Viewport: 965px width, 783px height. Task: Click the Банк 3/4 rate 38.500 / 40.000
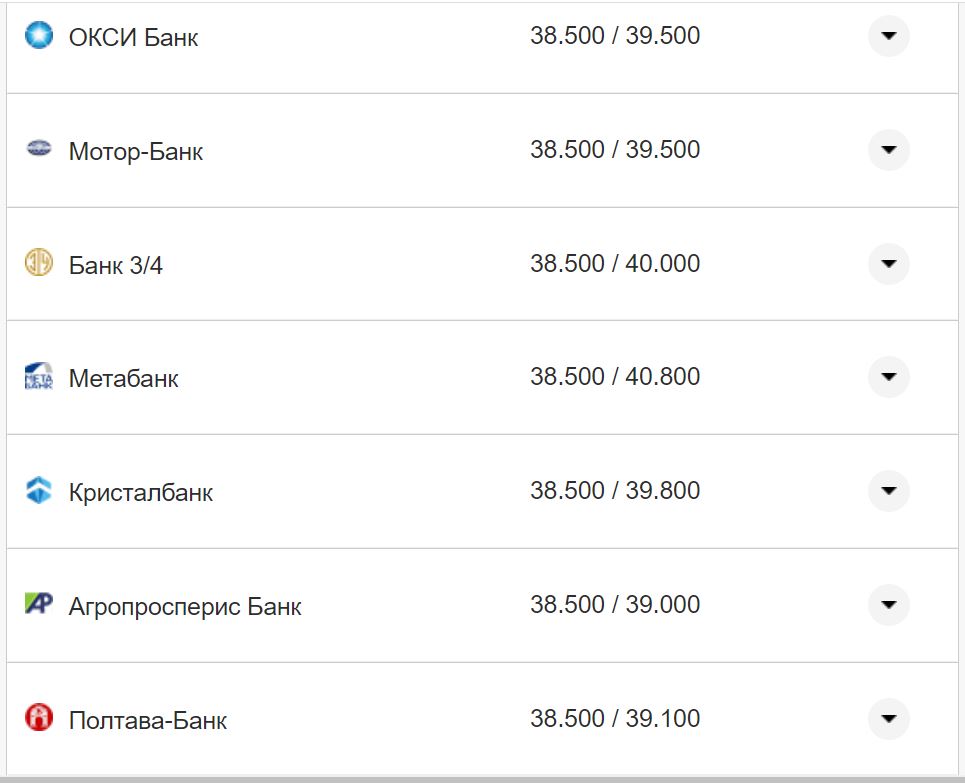(615, 264)
